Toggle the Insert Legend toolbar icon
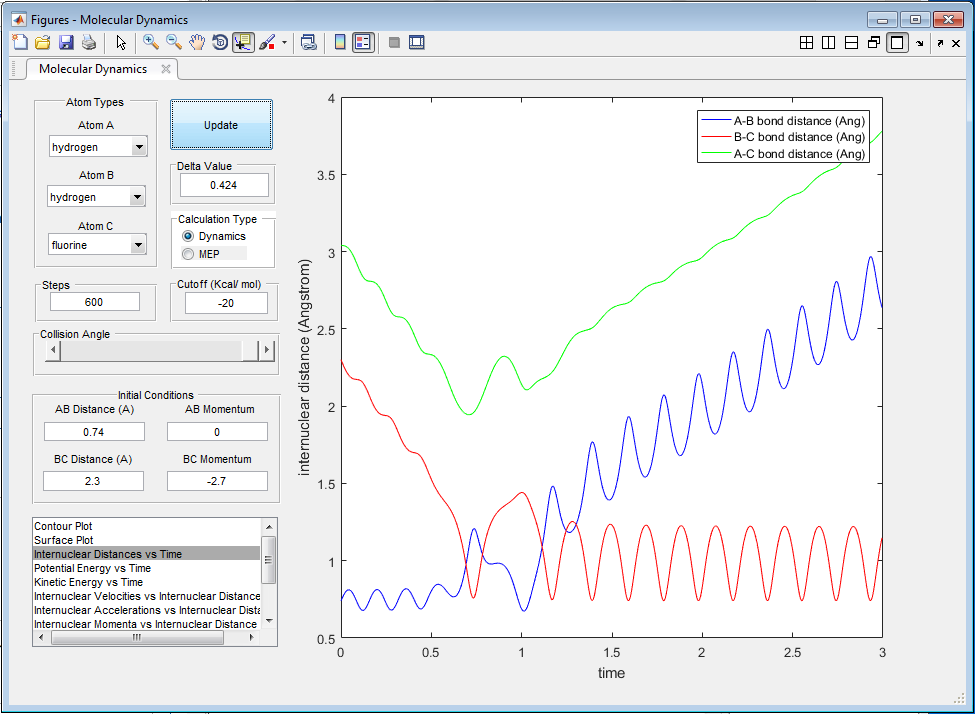 click(x=363, y=42)
